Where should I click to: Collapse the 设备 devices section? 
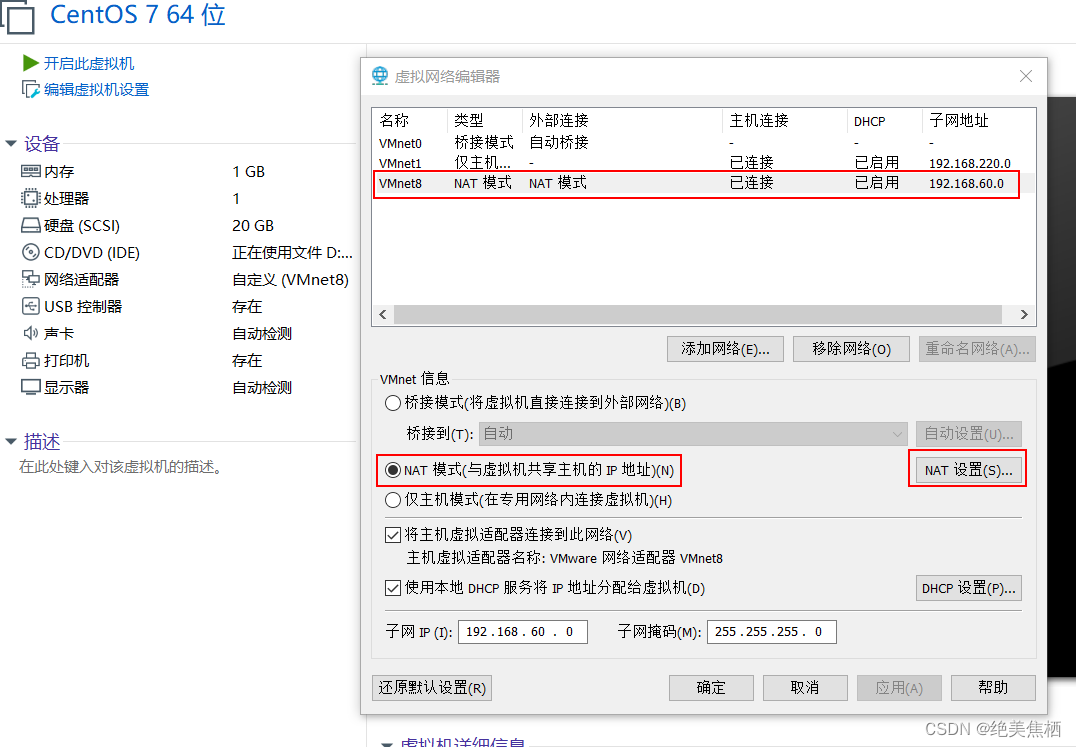[11, 143]
